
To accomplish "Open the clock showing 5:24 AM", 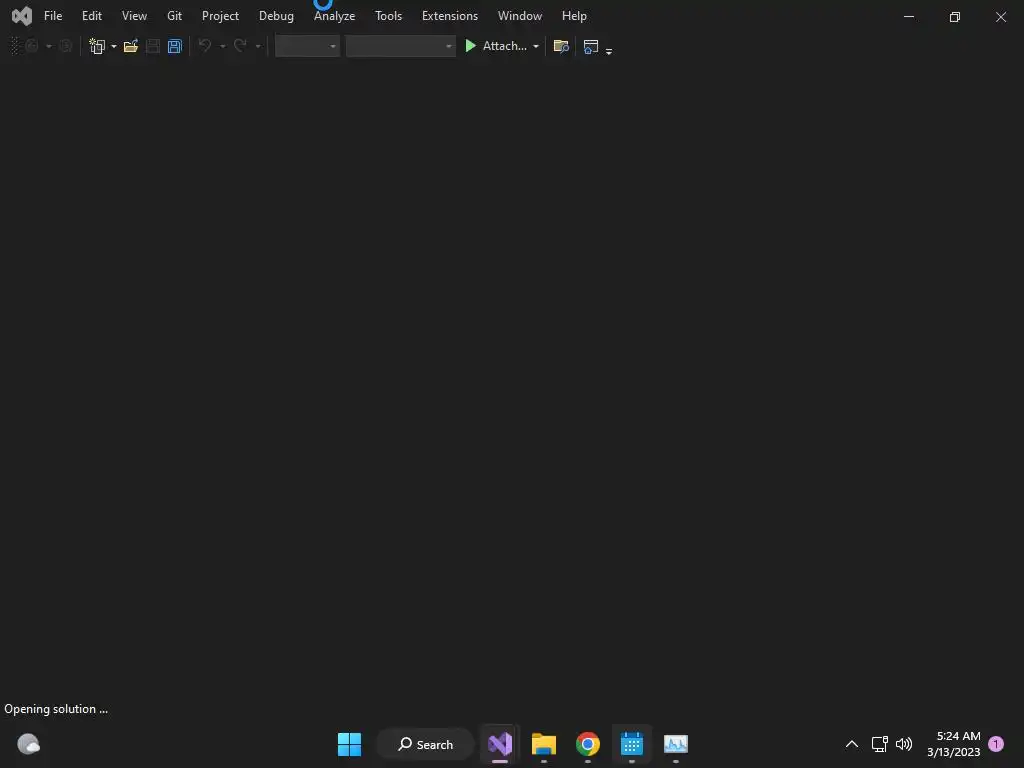I will pos(953,744).
